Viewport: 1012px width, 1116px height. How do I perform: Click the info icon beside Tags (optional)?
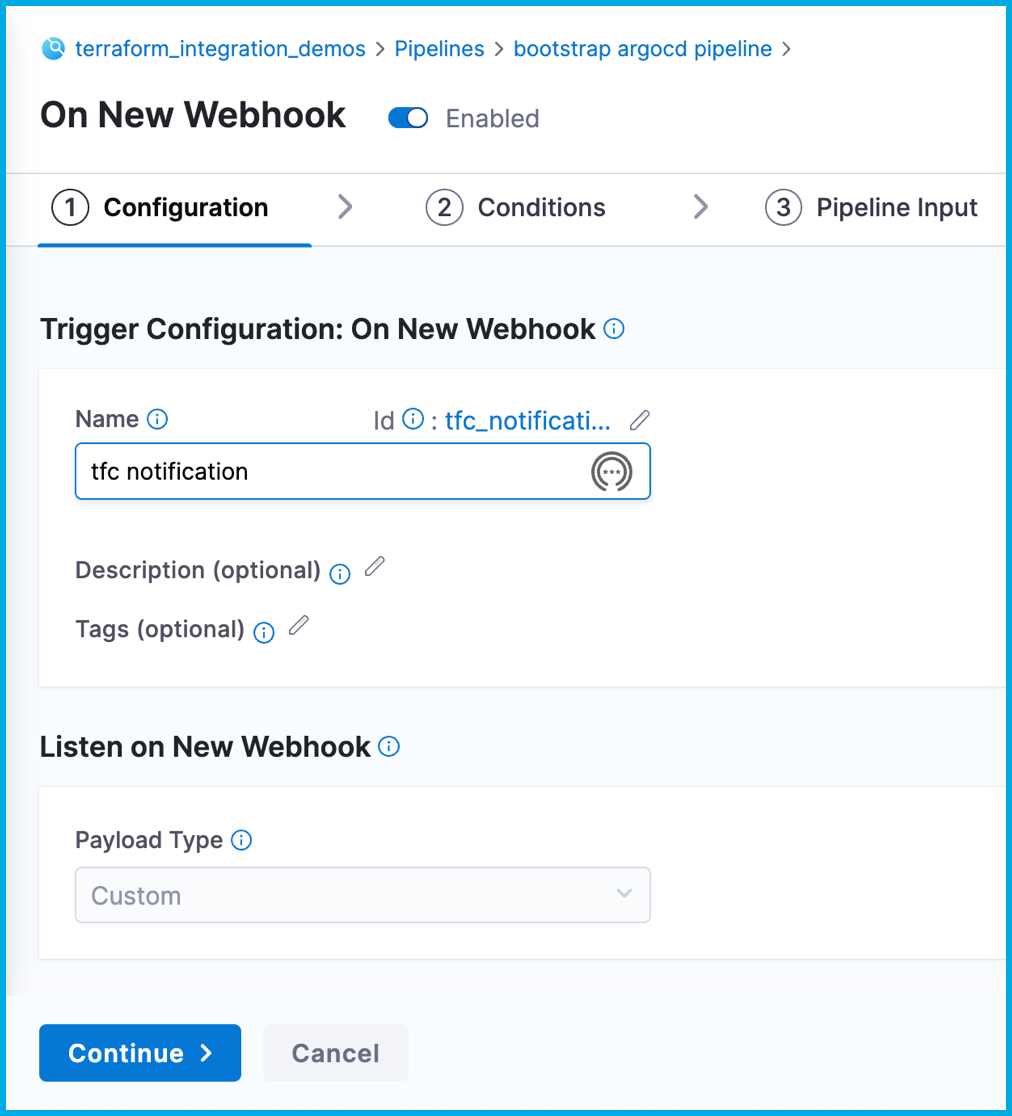tap(264, 632)
